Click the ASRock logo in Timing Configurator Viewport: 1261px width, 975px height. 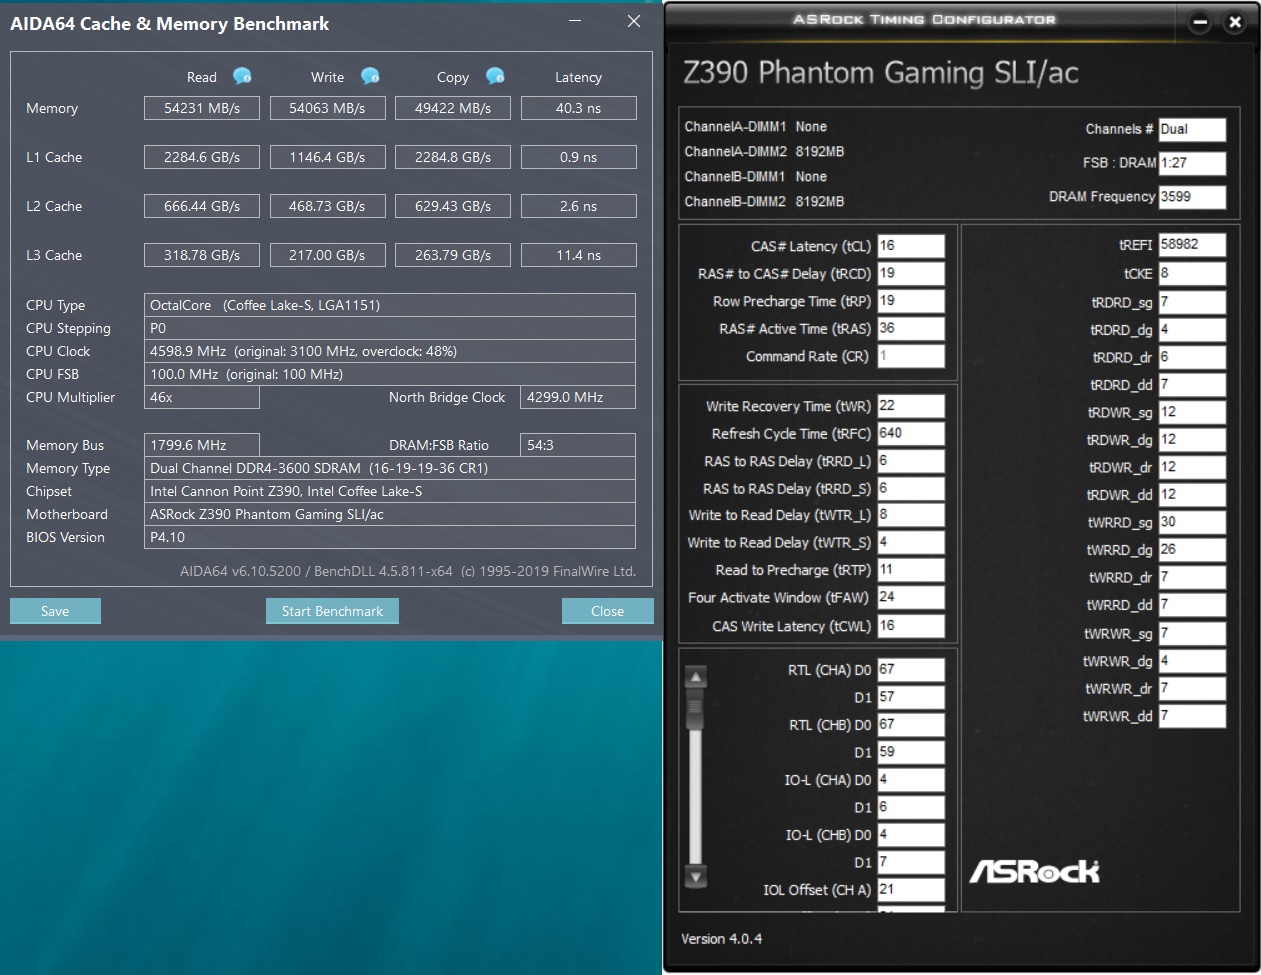[x=1035, y=871]
